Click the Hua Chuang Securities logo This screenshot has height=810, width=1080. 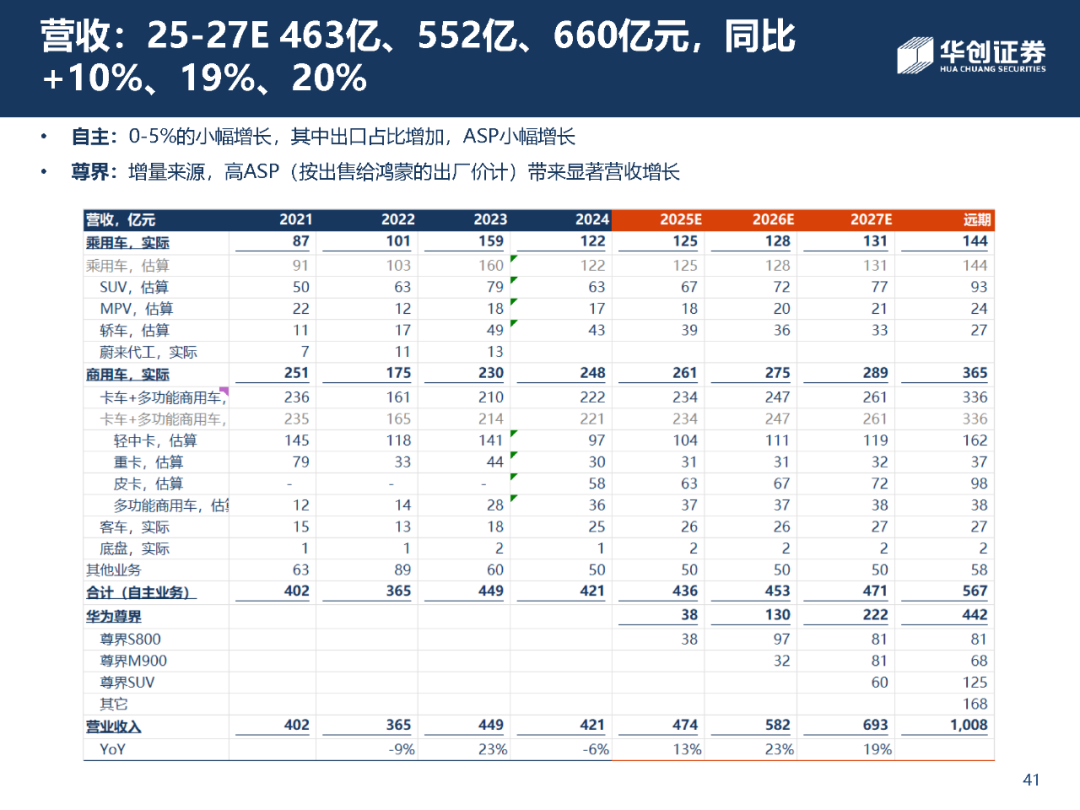point(971,55)
